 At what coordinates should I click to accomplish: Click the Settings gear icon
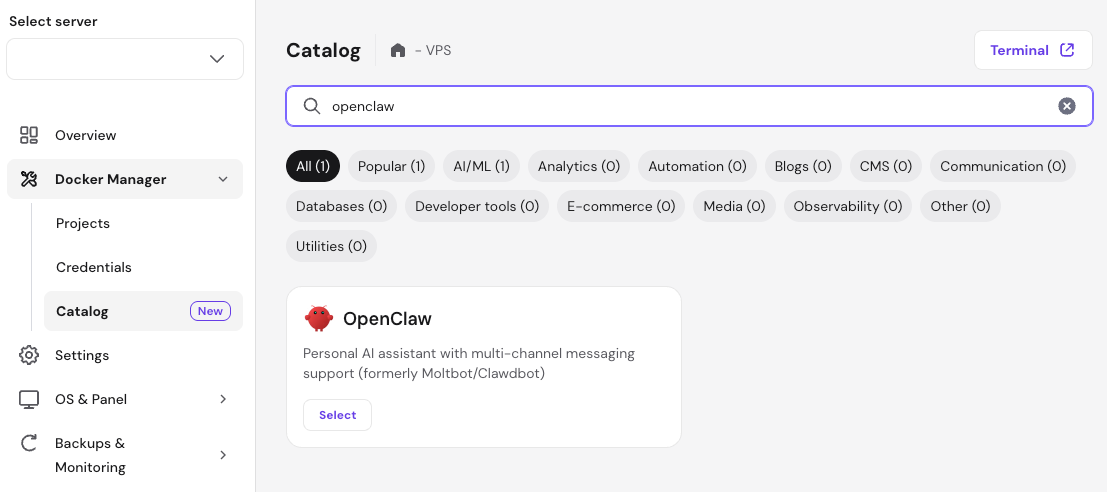click(29, 355)
